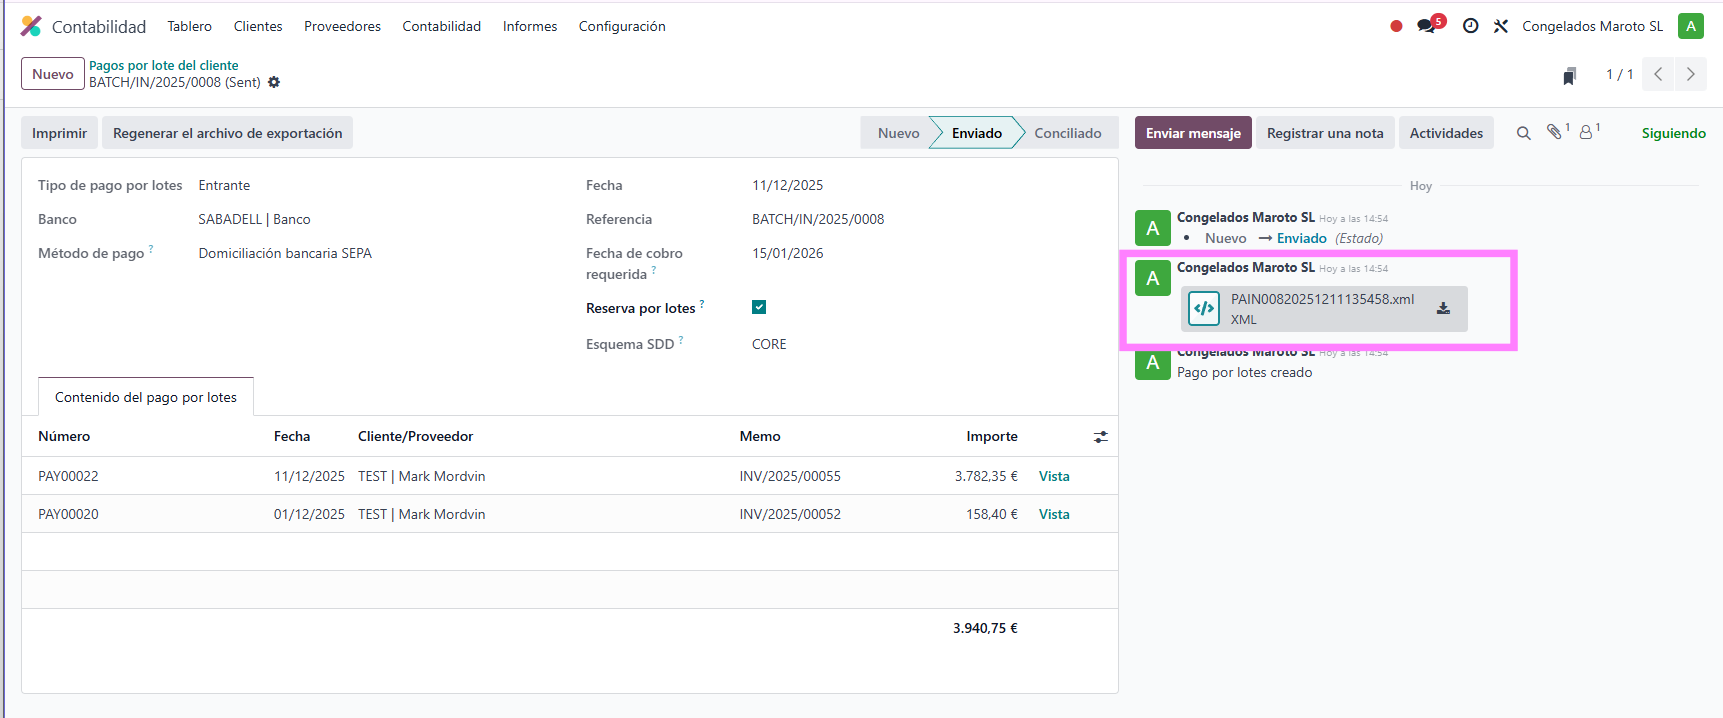Click the bookmark icon near pager
This screenshot has height=718, width=1723.
[x=1569, y=75]
